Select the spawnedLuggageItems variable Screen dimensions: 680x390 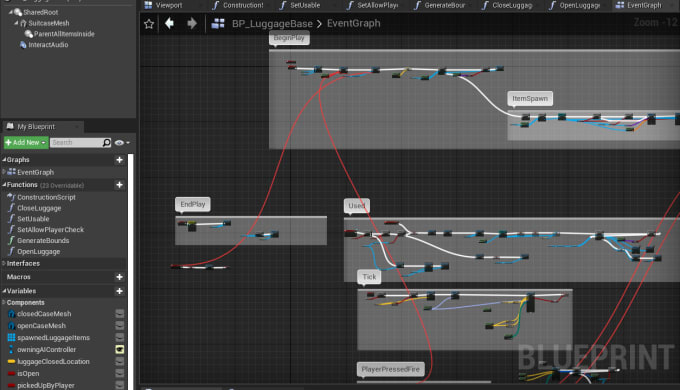(53, 338)
